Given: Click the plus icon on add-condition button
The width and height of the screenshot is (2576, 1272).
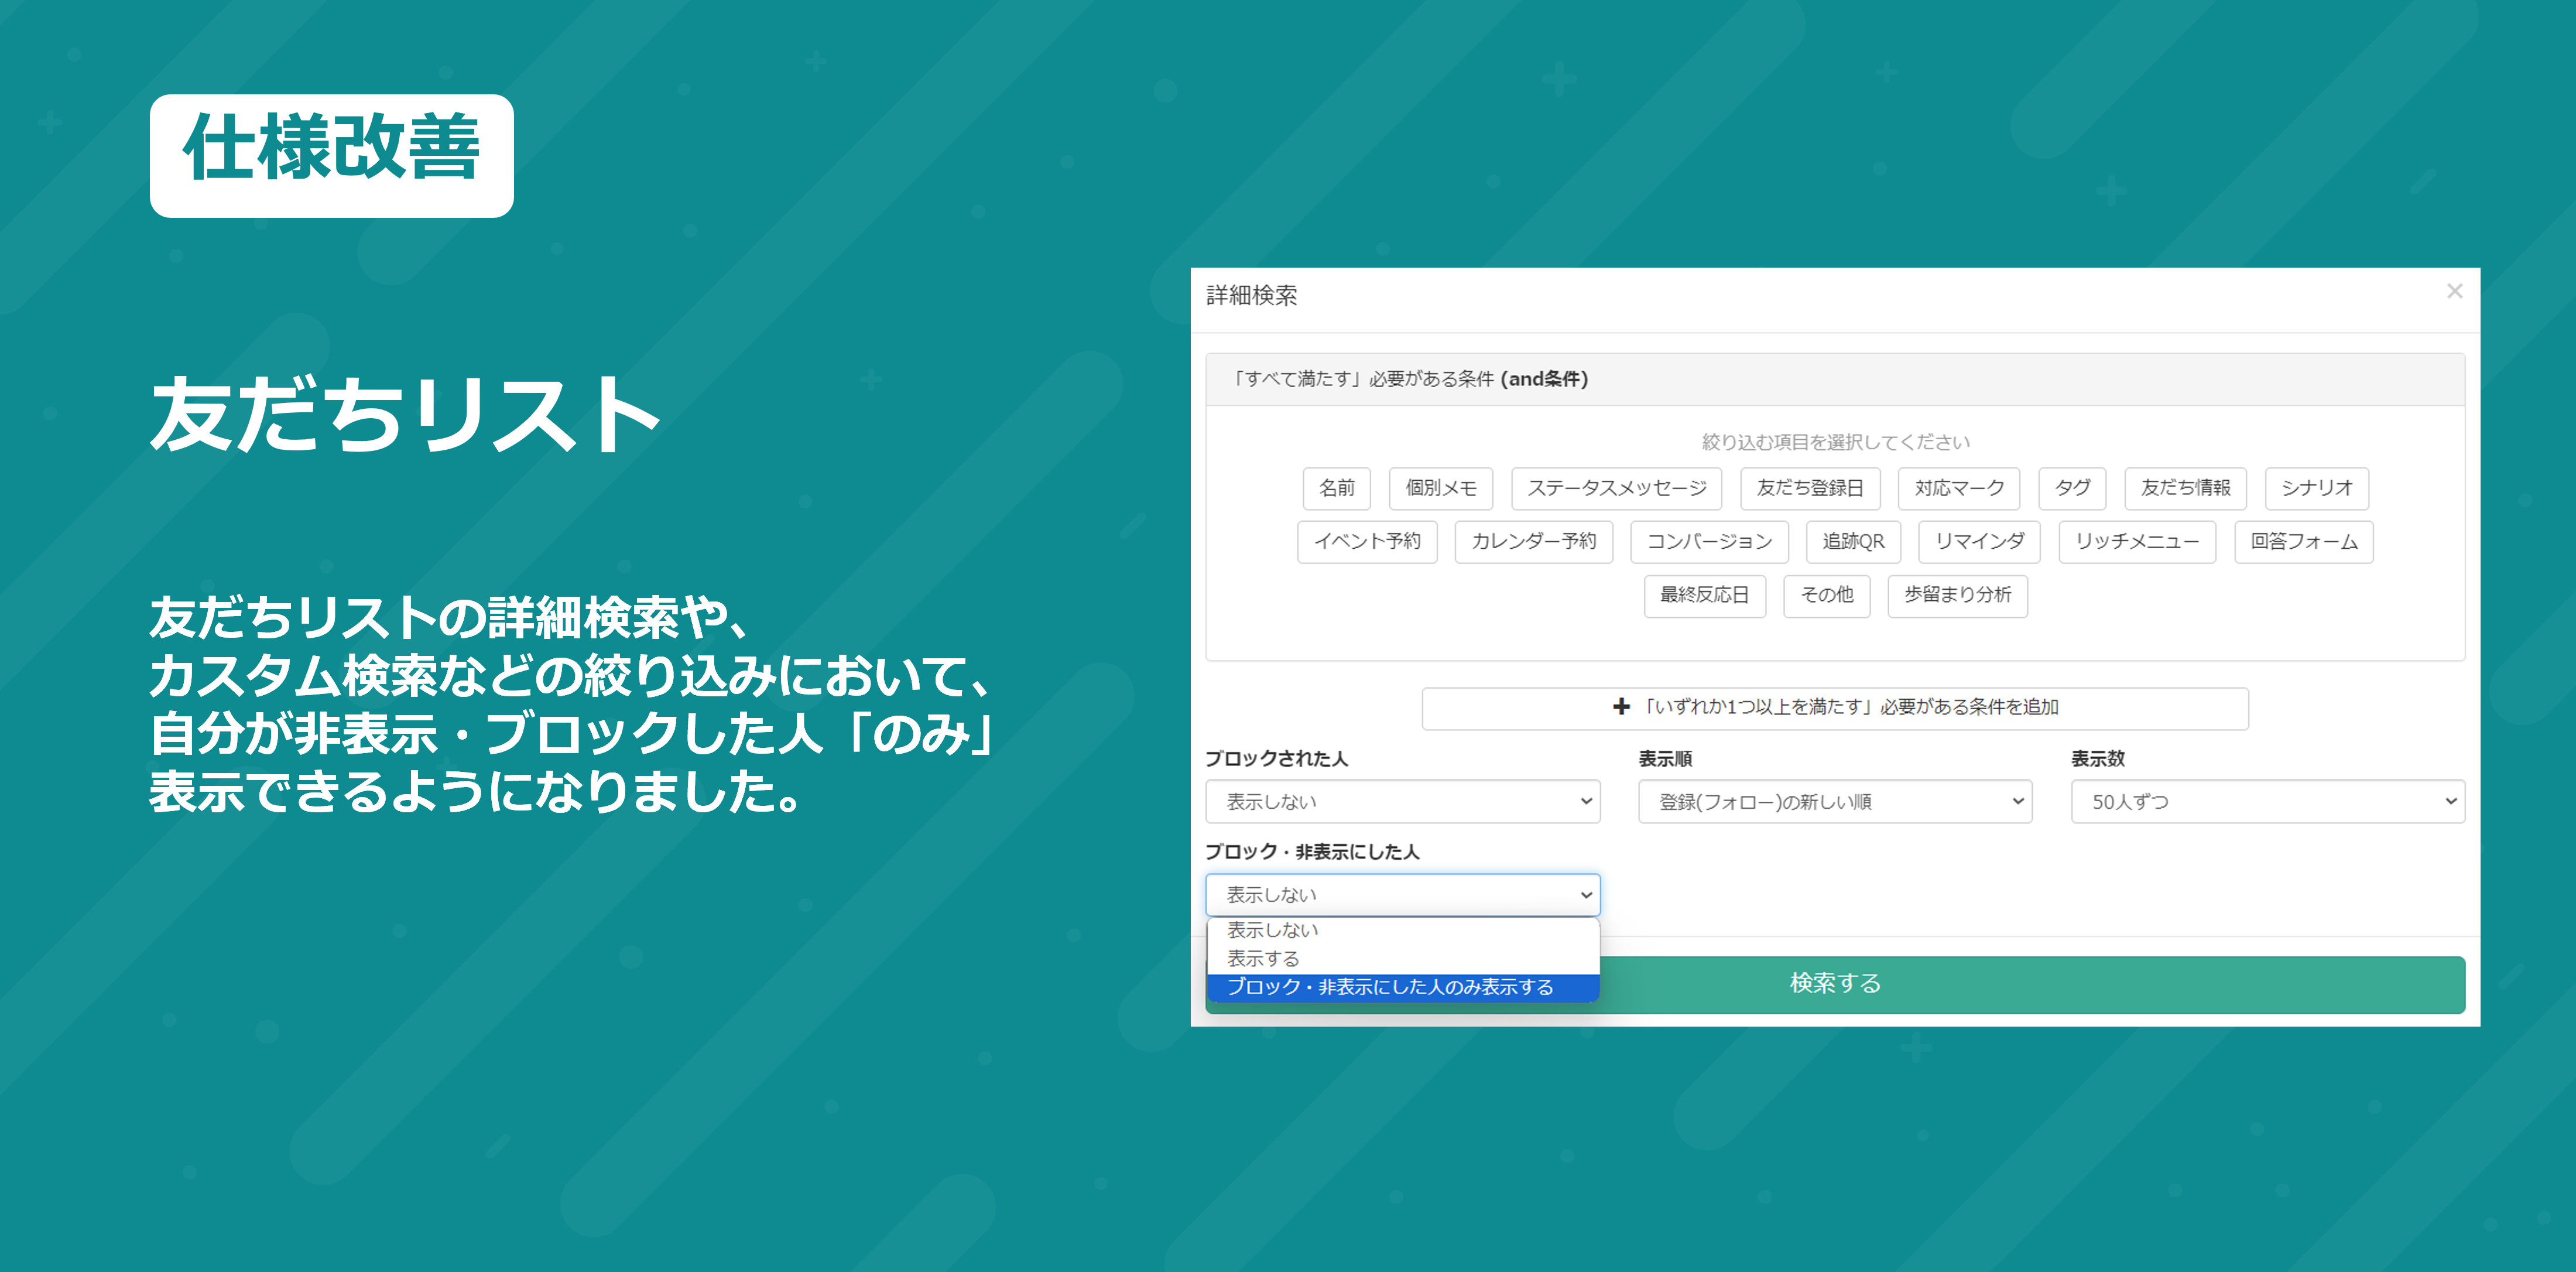Looking at the screenshot, I should 1621,707.
